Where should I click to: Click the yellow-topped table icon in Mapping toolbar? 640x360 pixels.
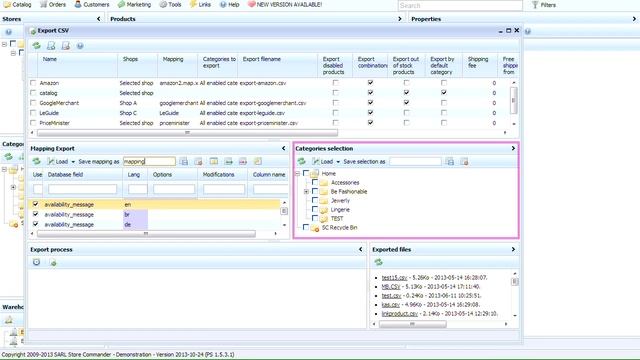click(x=214, y=162)
